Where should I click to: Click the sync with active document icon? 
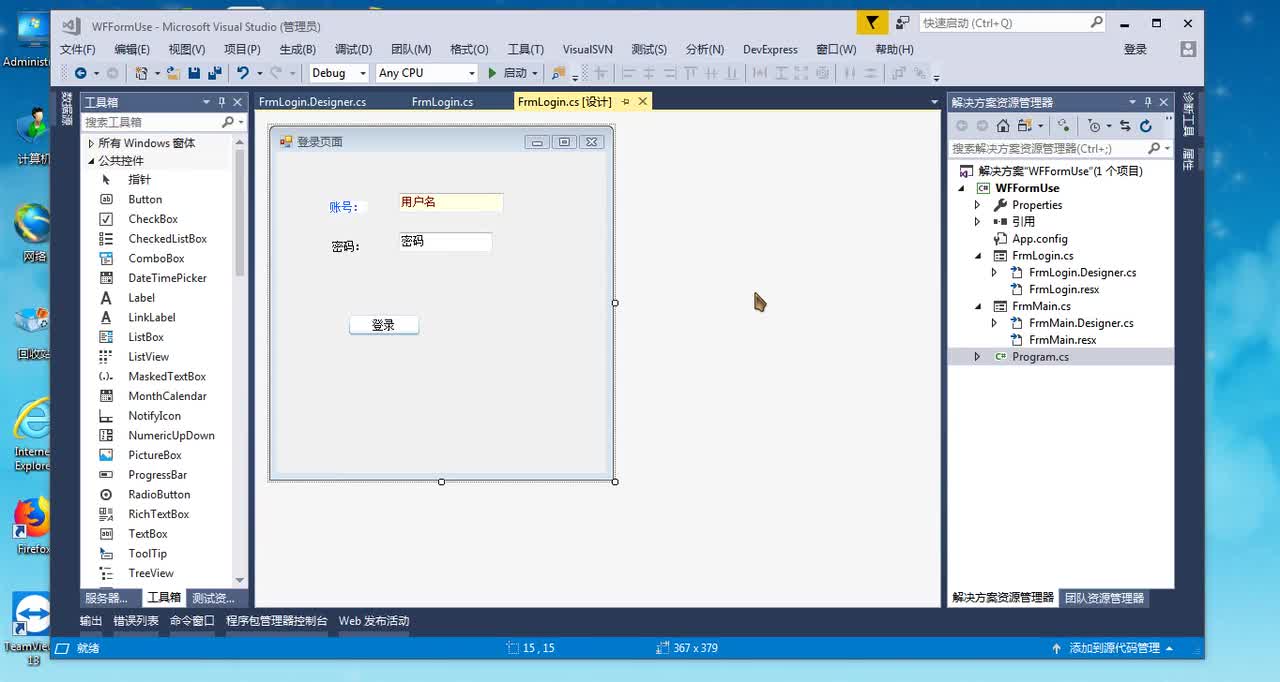[x=1125, y=126]
